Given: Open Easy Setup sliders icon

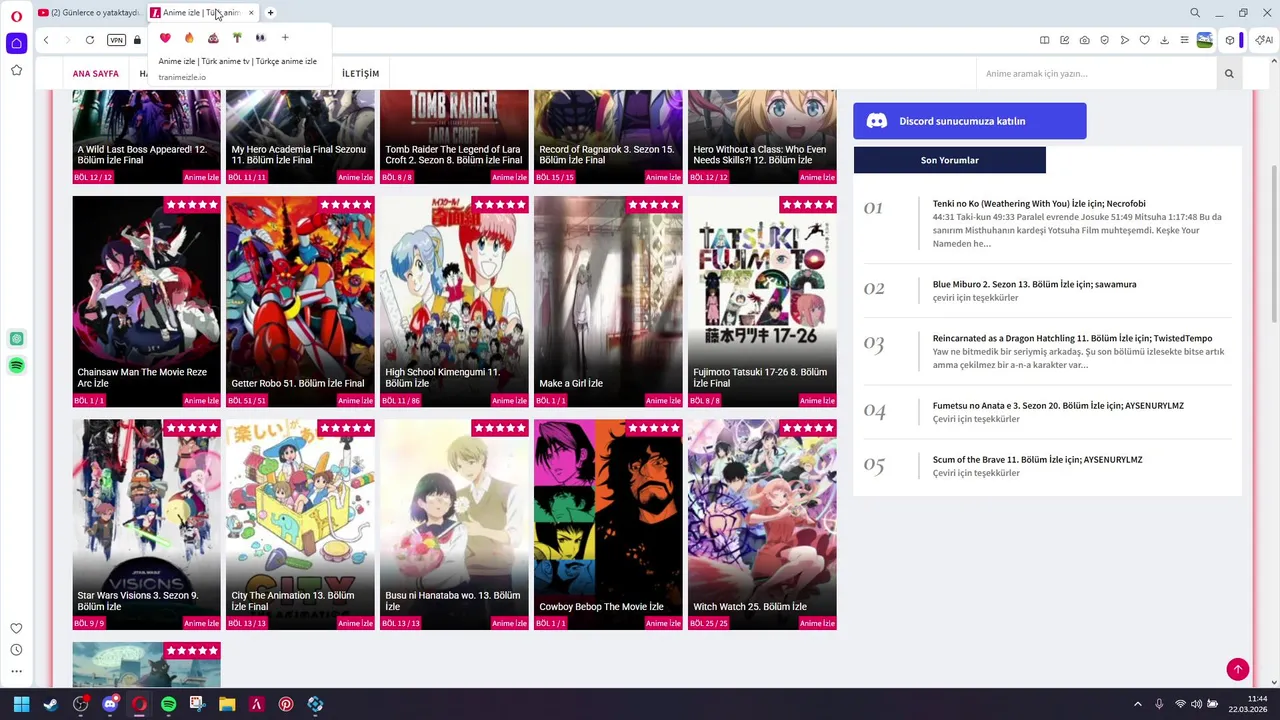Looking at the screenshot, I should pyautogui.click(x=1184, y=40).
